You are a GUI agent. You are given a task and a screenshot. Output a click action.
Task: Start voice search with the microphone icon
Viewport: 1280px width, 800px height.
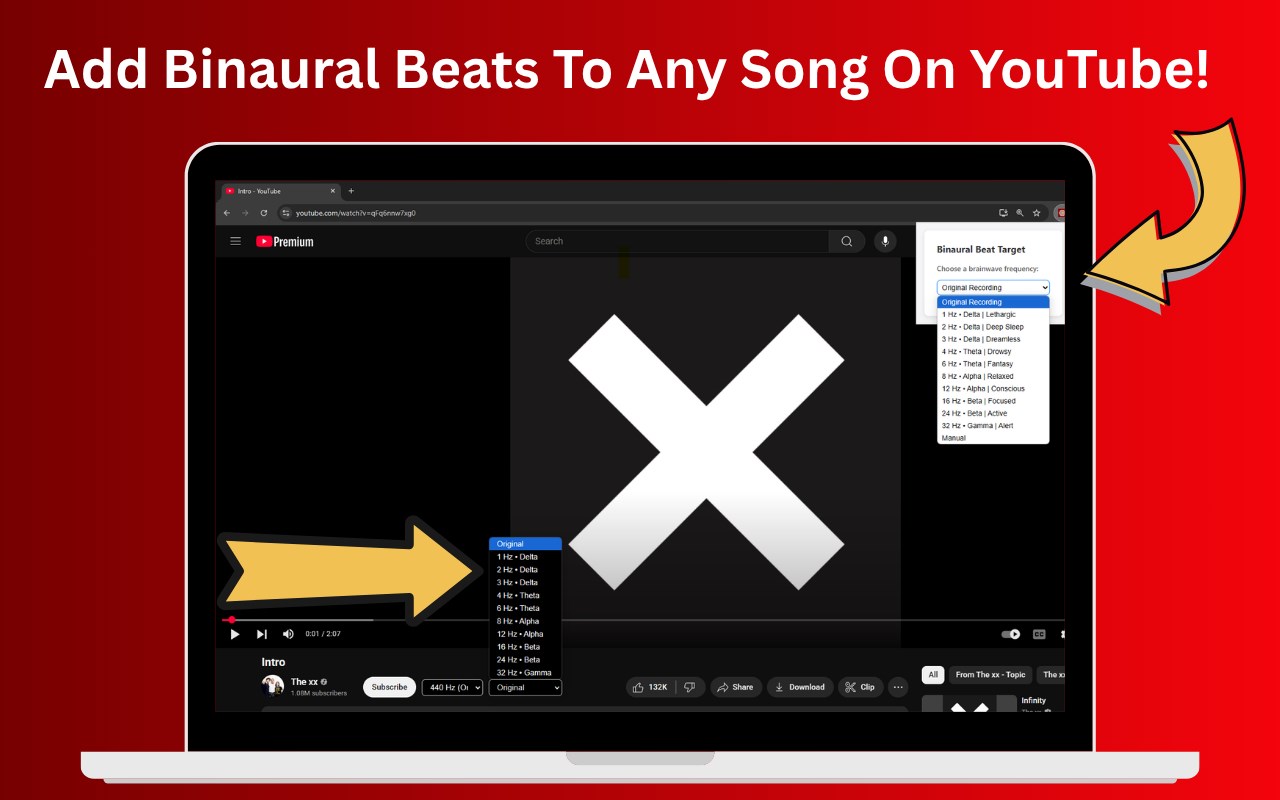click(884, 241)
